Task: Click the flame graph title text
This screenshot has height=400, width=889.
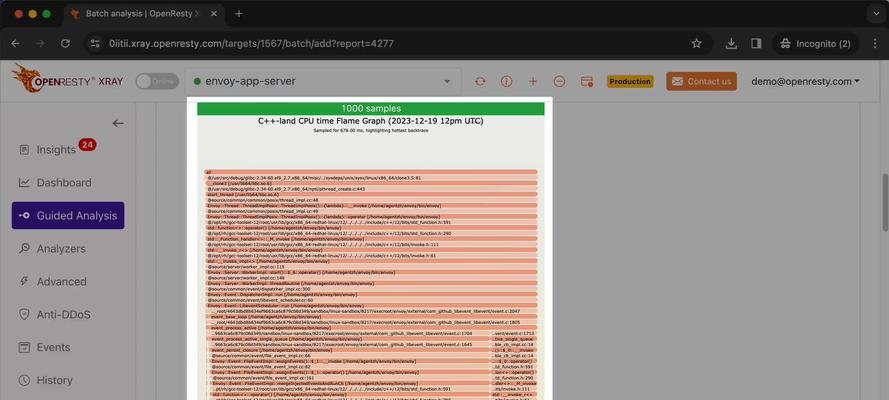Action: [371, 121]
